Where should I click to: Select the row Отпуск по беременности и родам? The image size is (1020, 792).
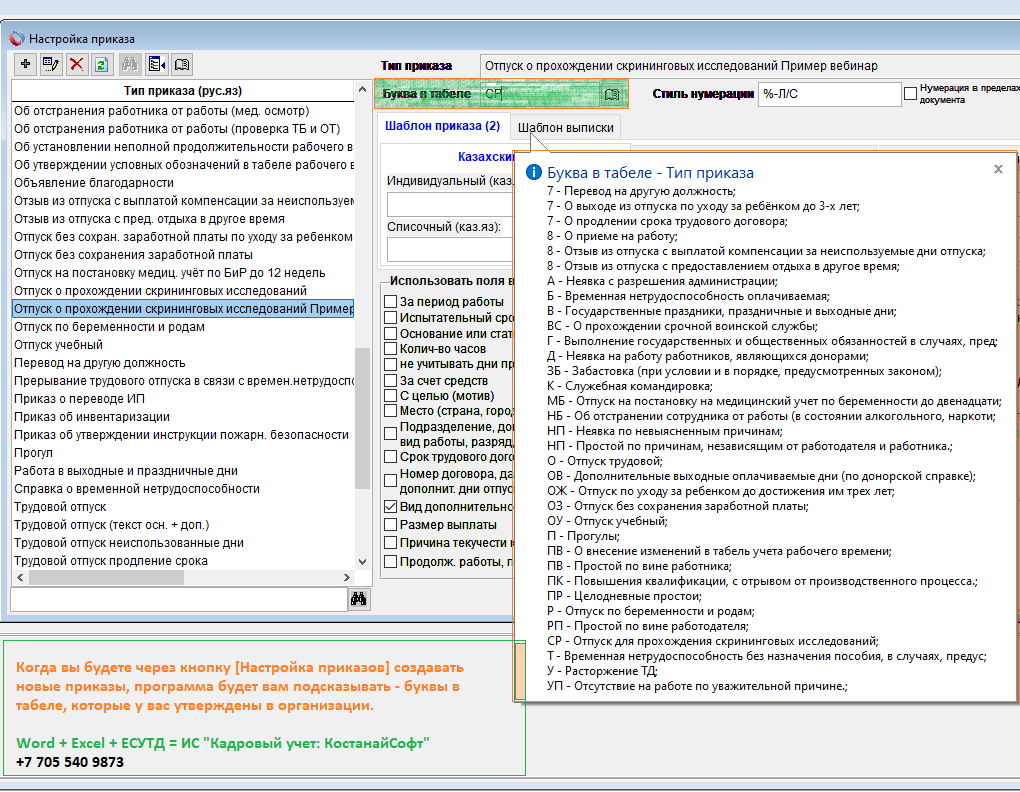[183, 327]
